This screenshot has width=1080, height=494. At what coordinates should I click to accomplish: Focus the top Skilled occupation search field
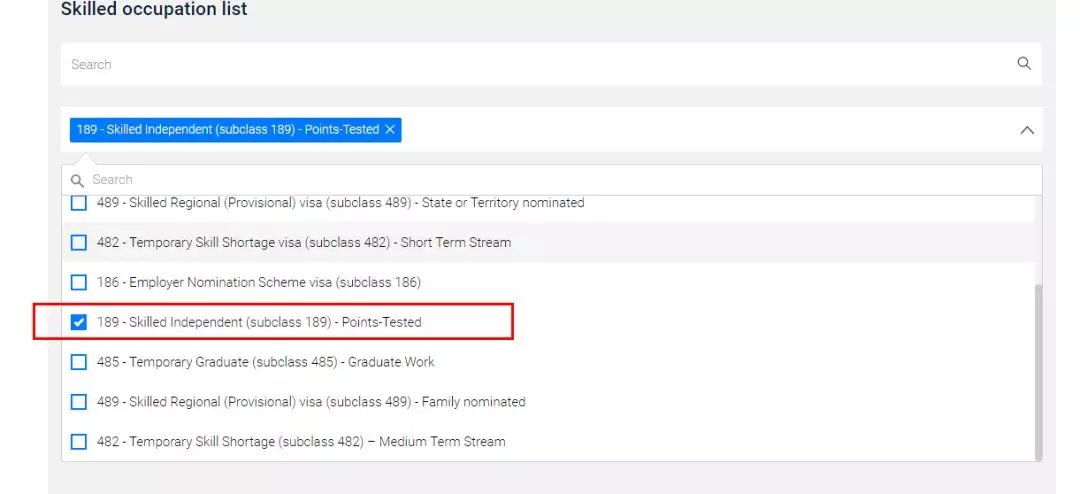coord(540,64)
